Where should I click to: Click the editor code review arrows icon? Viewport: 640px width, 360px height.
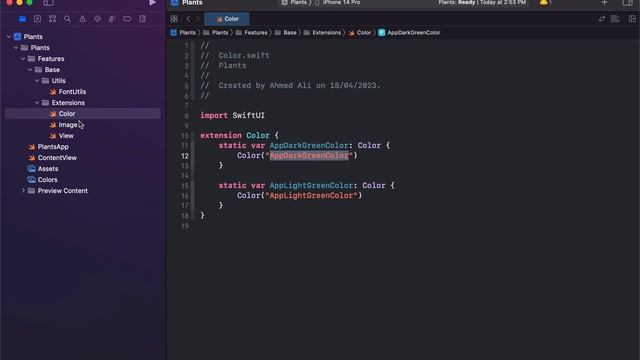[602, 19]
